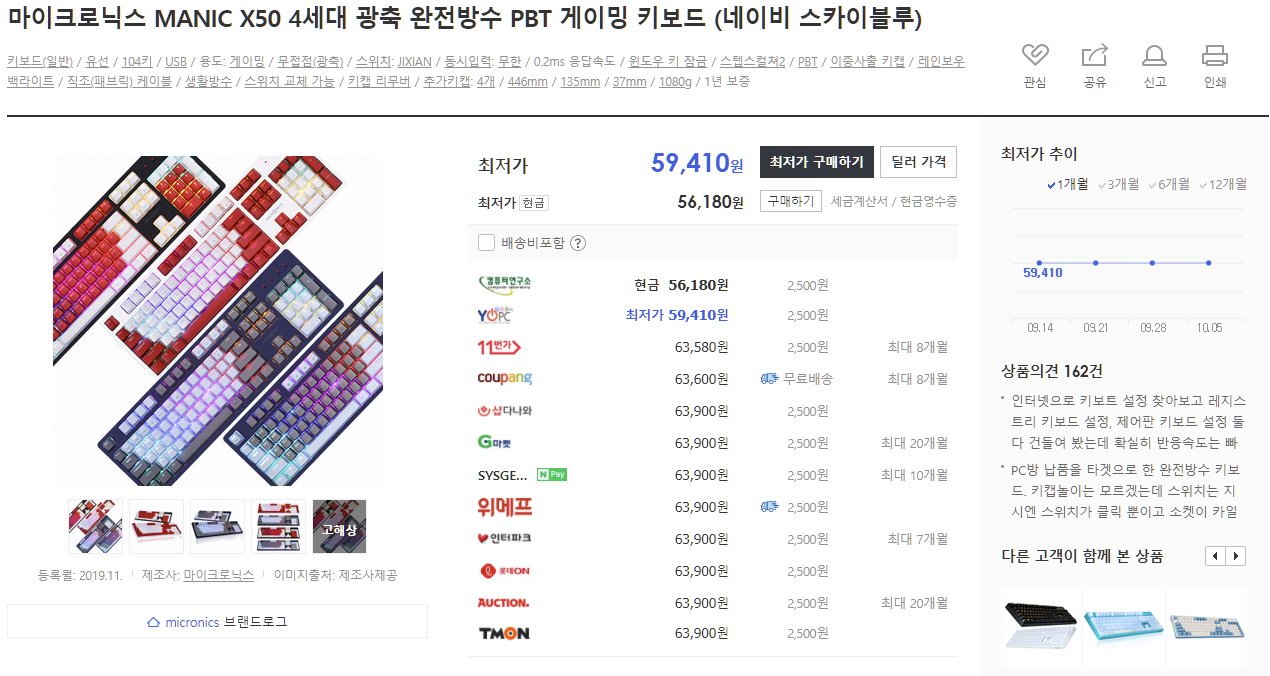Select the 고해상 image thumbnail
Viewport: 1270px width, 676px height.
pyautogui.click(x=339, y=526)
